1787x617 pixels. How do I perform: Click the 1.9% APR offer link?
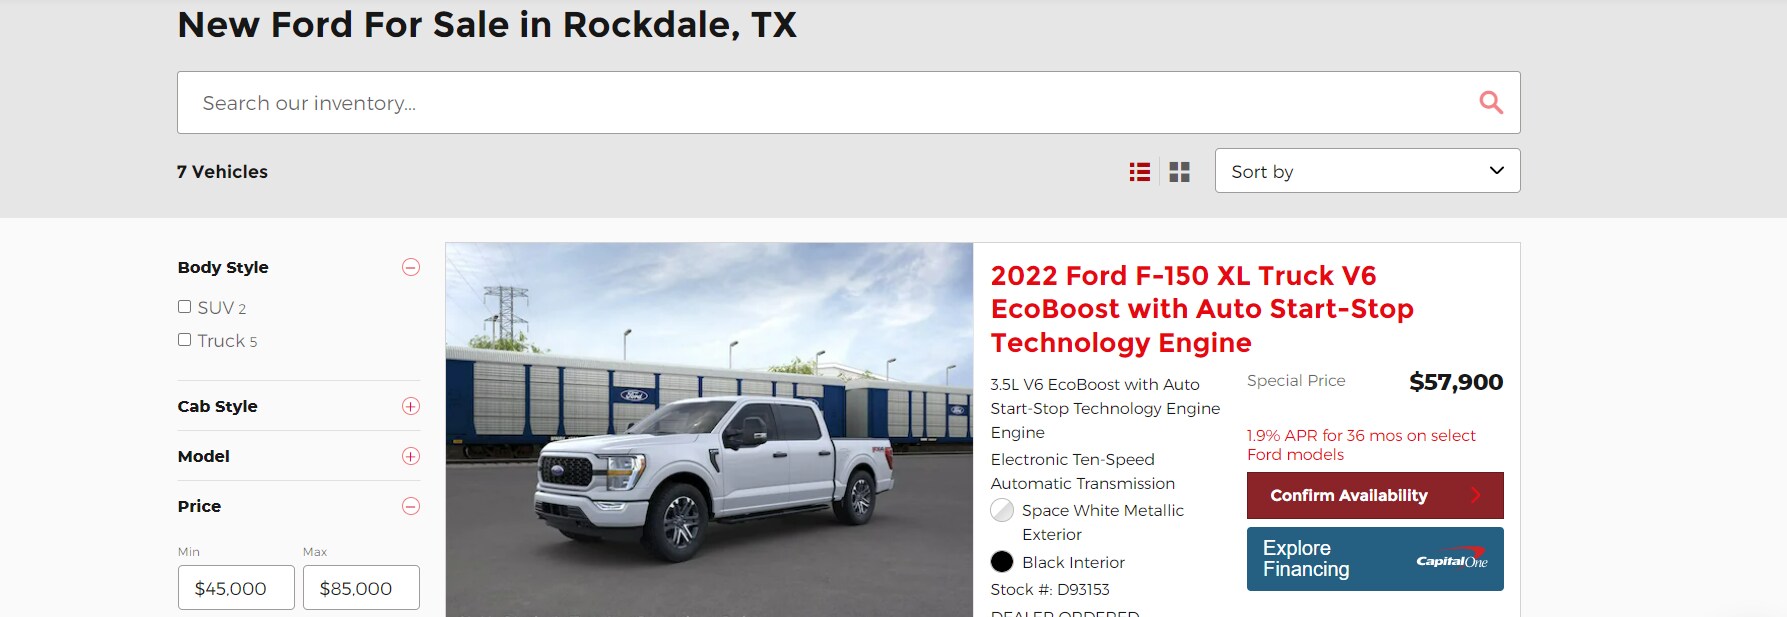(1361, 445)
